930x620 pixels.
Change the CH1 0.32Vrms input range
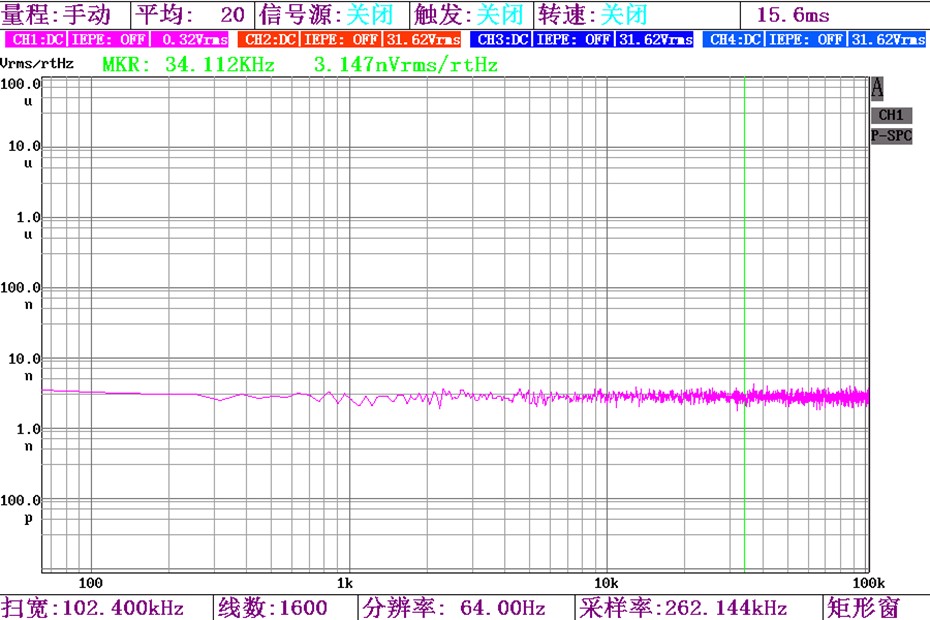[193, 40]
